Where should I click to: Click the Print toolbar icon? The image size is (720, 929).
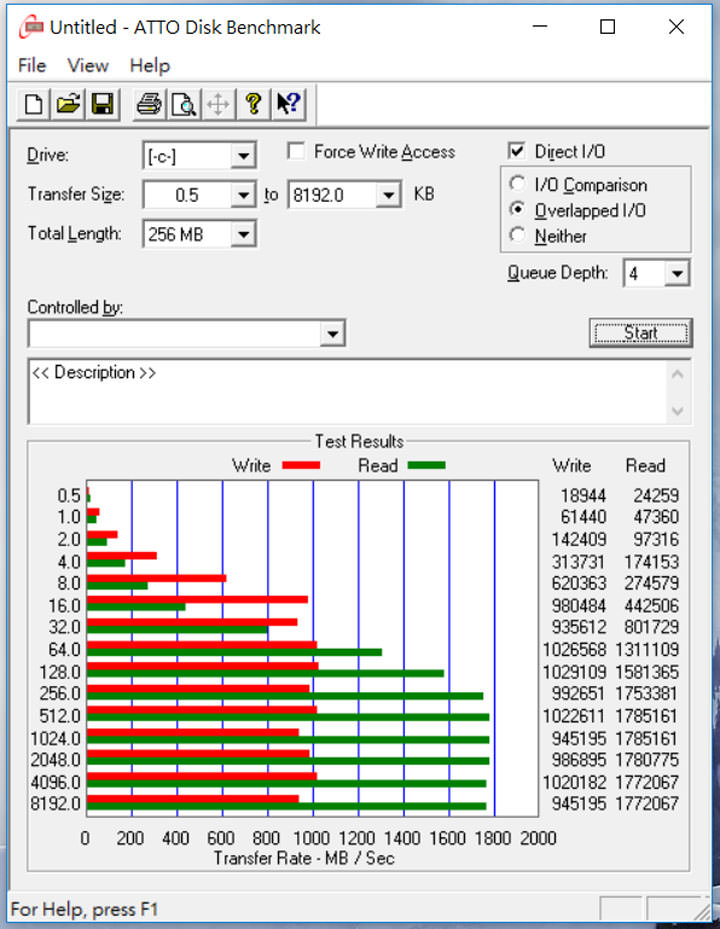click(x=149, y=103)
